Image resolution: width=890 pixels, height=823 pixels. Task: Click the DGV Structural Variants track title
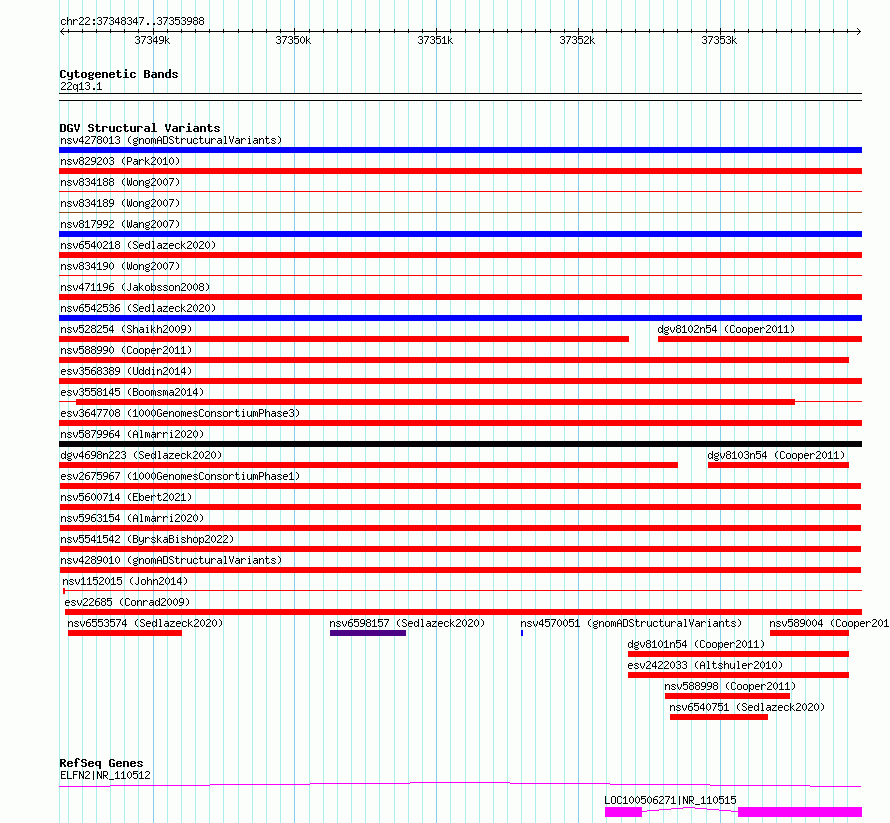pos(140,128)
